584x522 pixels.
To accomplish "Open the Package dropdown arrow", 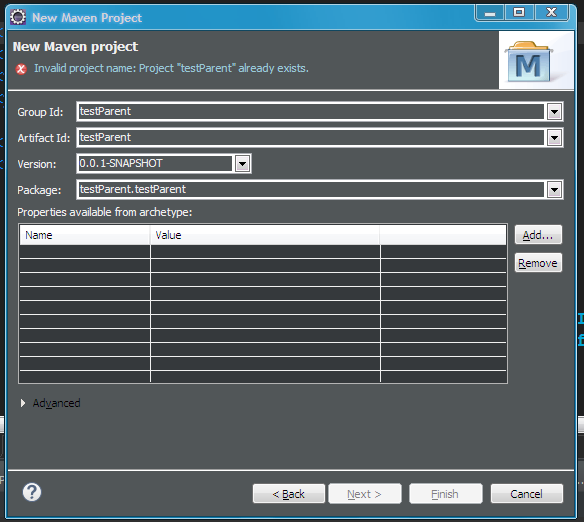I will (x=554, y=190).
